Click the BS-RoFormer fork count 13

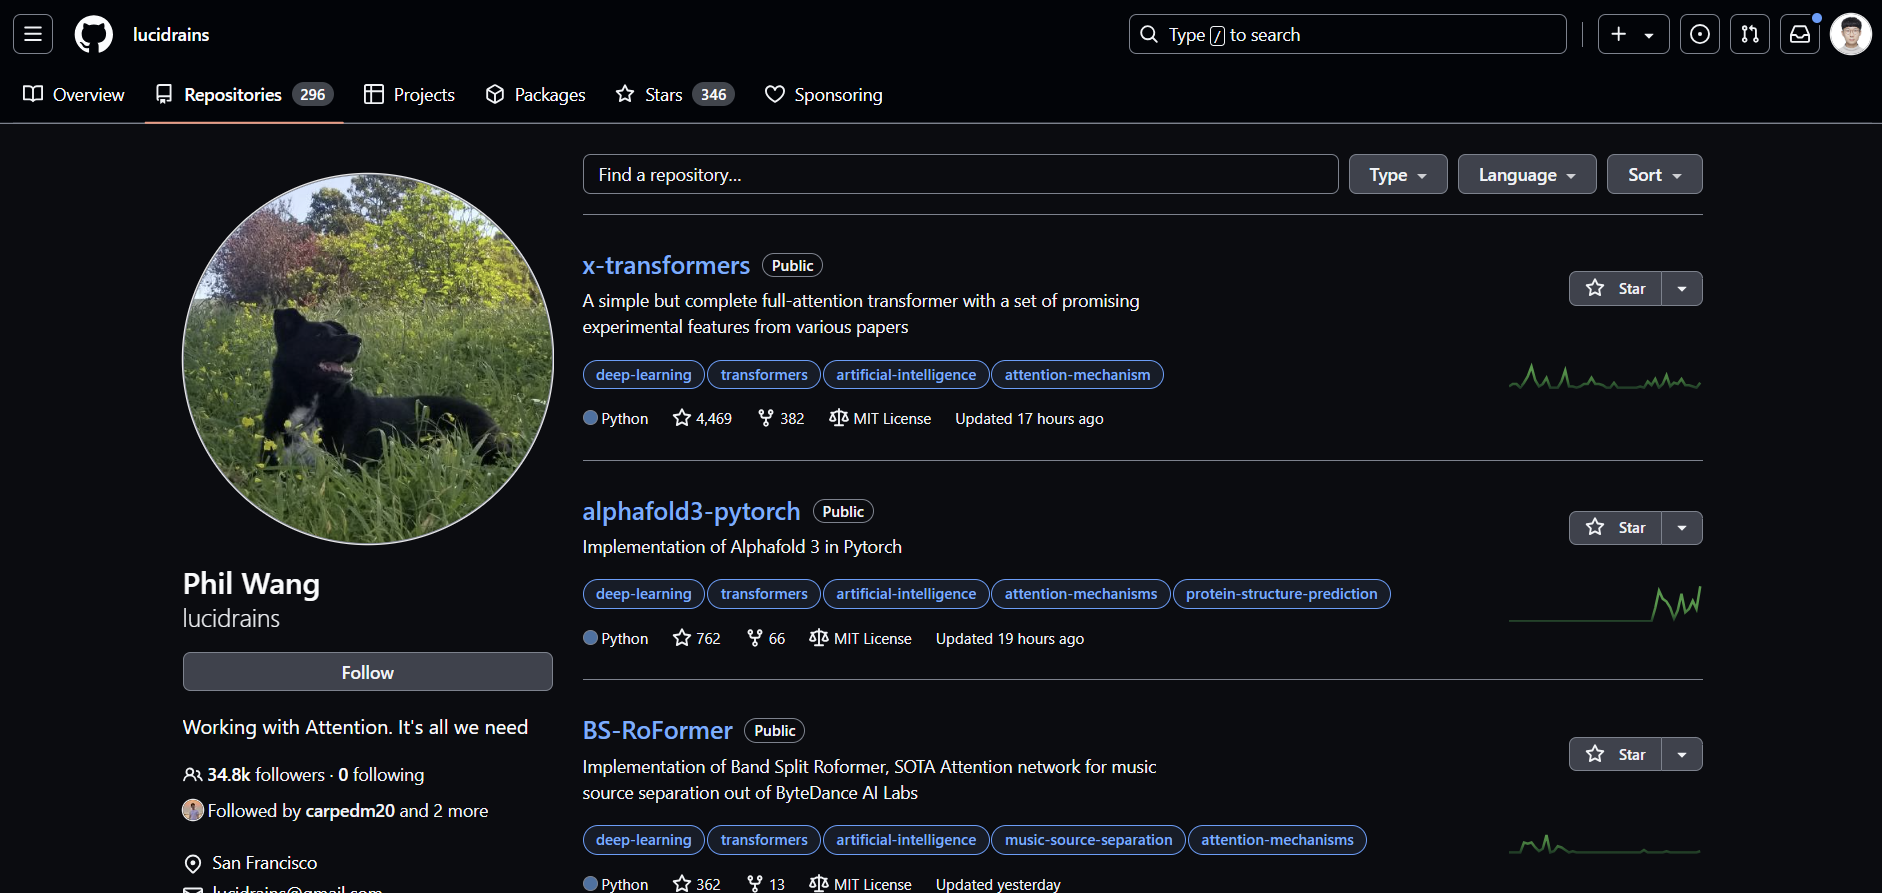pos(766,884)
